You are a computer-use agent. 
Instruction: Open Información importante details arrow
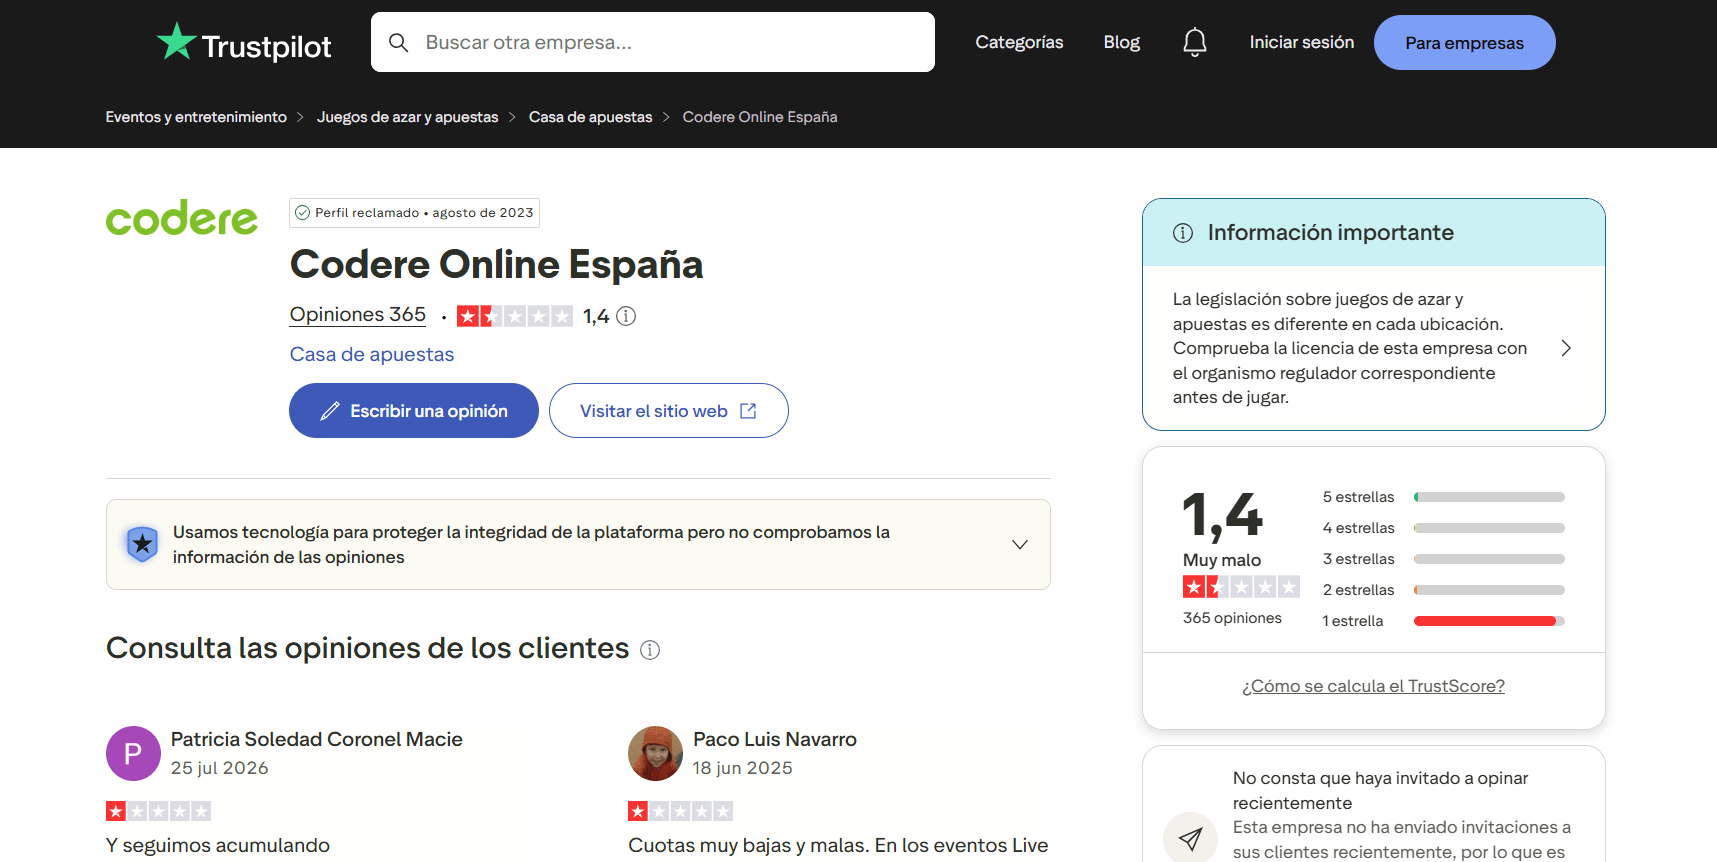[1566, 348]
